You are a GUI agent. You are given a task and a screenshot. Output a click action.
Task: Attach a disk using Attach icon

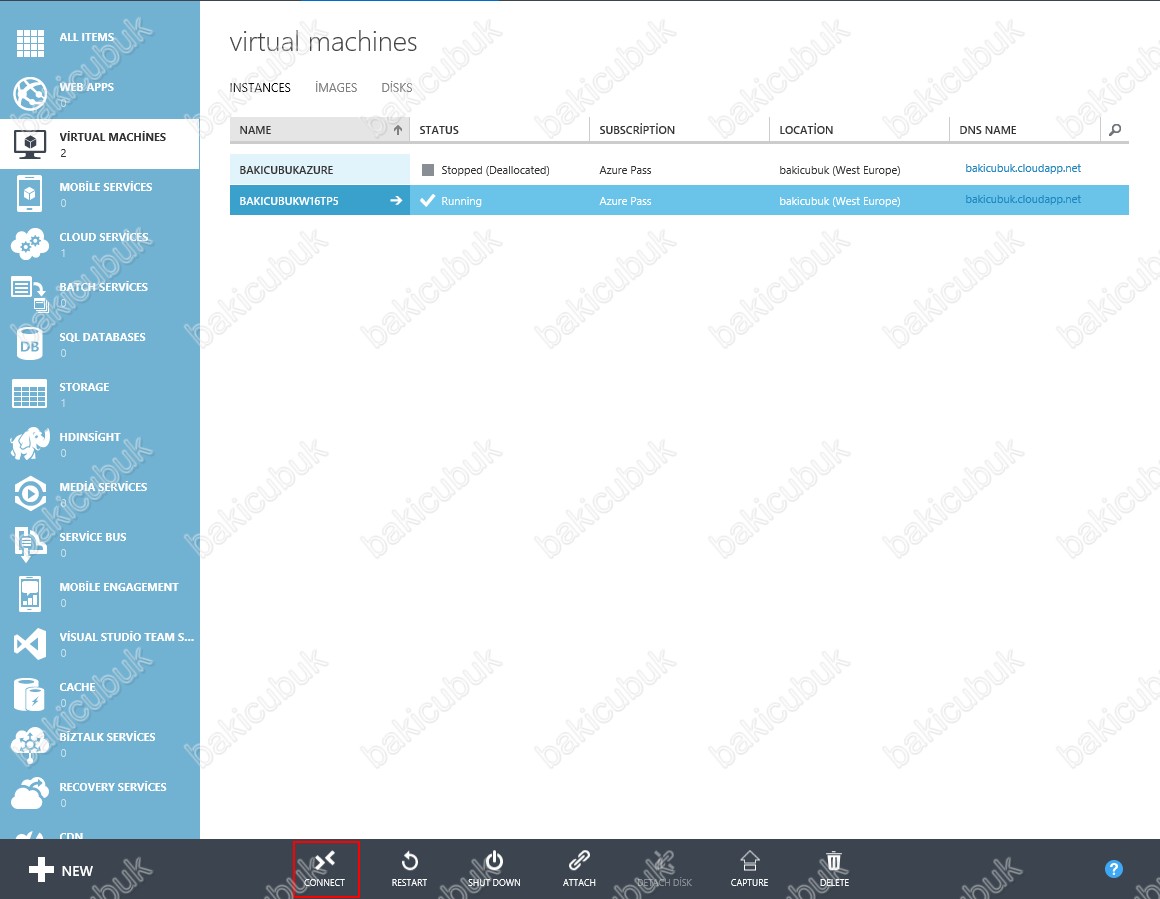pyautogui.click(x=579, y=868)
